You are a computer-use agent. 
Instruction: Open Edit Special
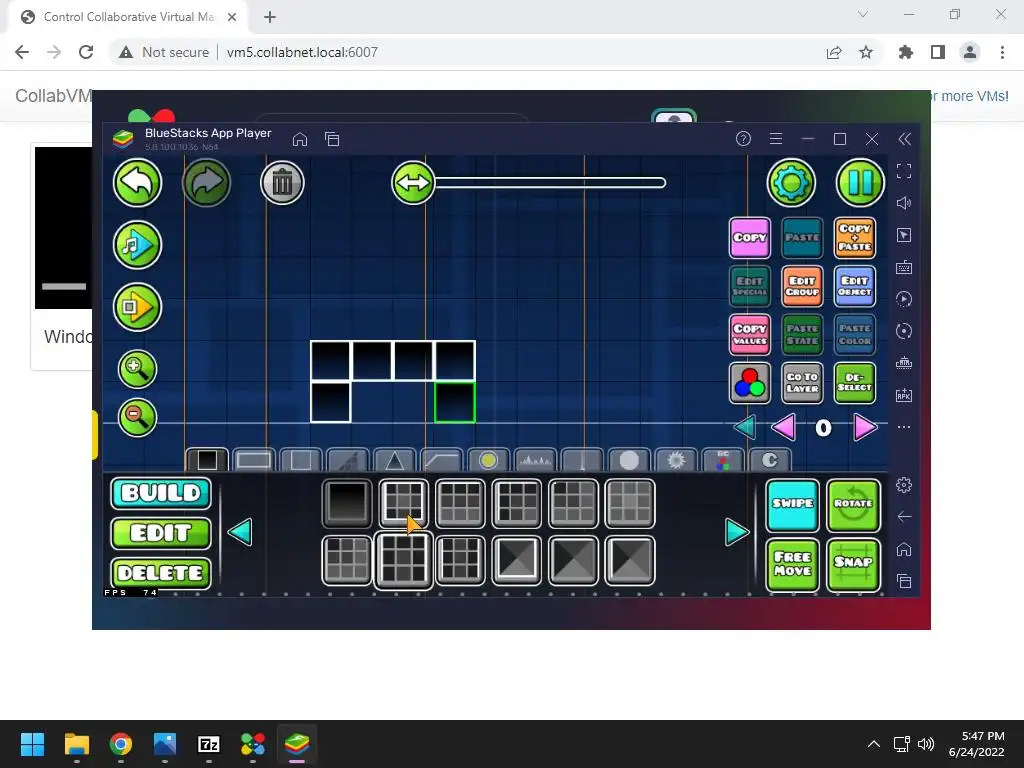coord(750,286)
